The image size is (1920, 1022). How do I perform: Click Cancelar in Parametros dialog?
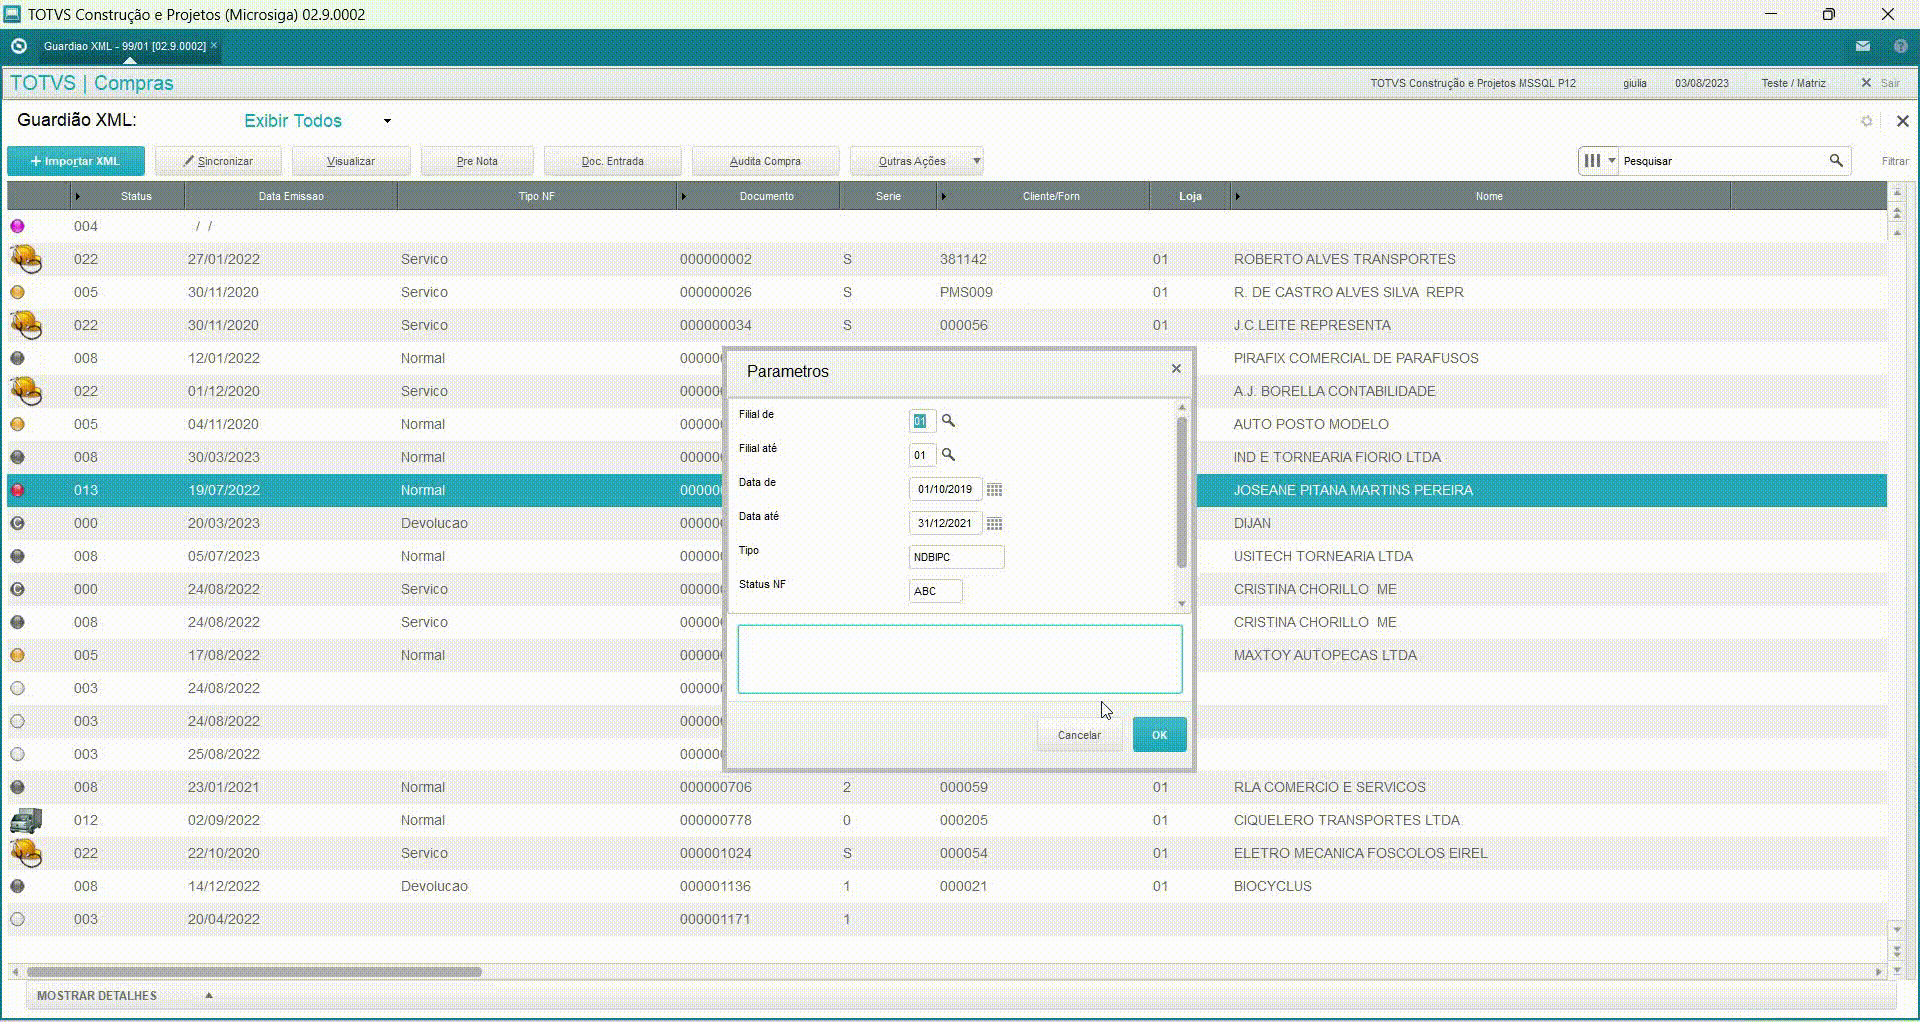(1079, 735)
